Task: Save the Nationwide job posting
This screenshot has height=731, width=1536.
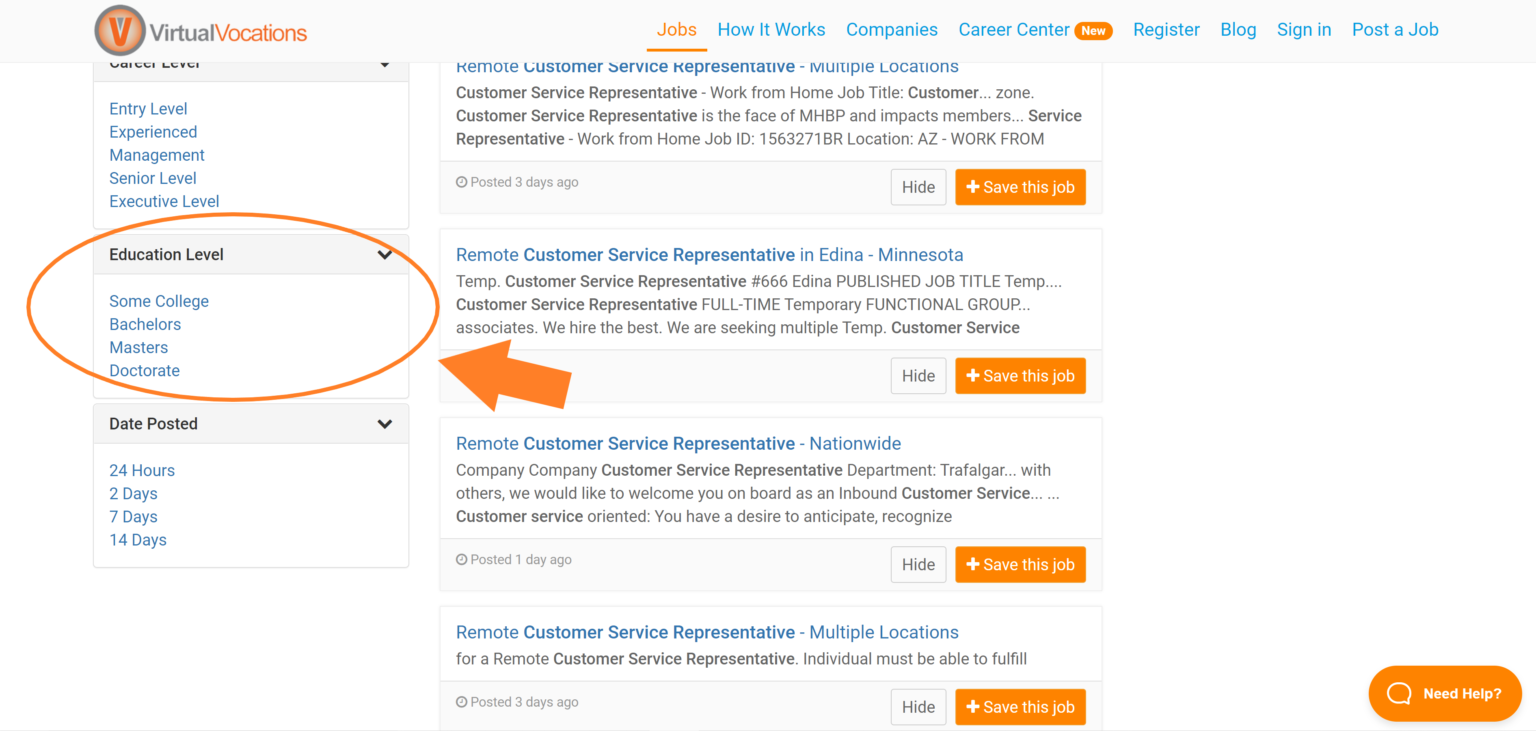Action: tap(1020, 564)
